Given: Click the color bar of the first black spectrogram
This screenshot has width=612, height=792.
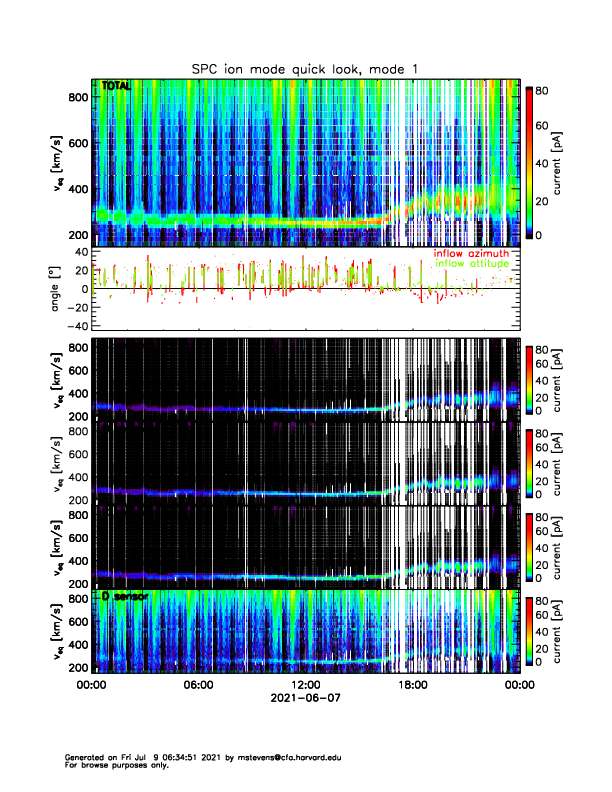Looking at the screenshot, I should [528, 379].
